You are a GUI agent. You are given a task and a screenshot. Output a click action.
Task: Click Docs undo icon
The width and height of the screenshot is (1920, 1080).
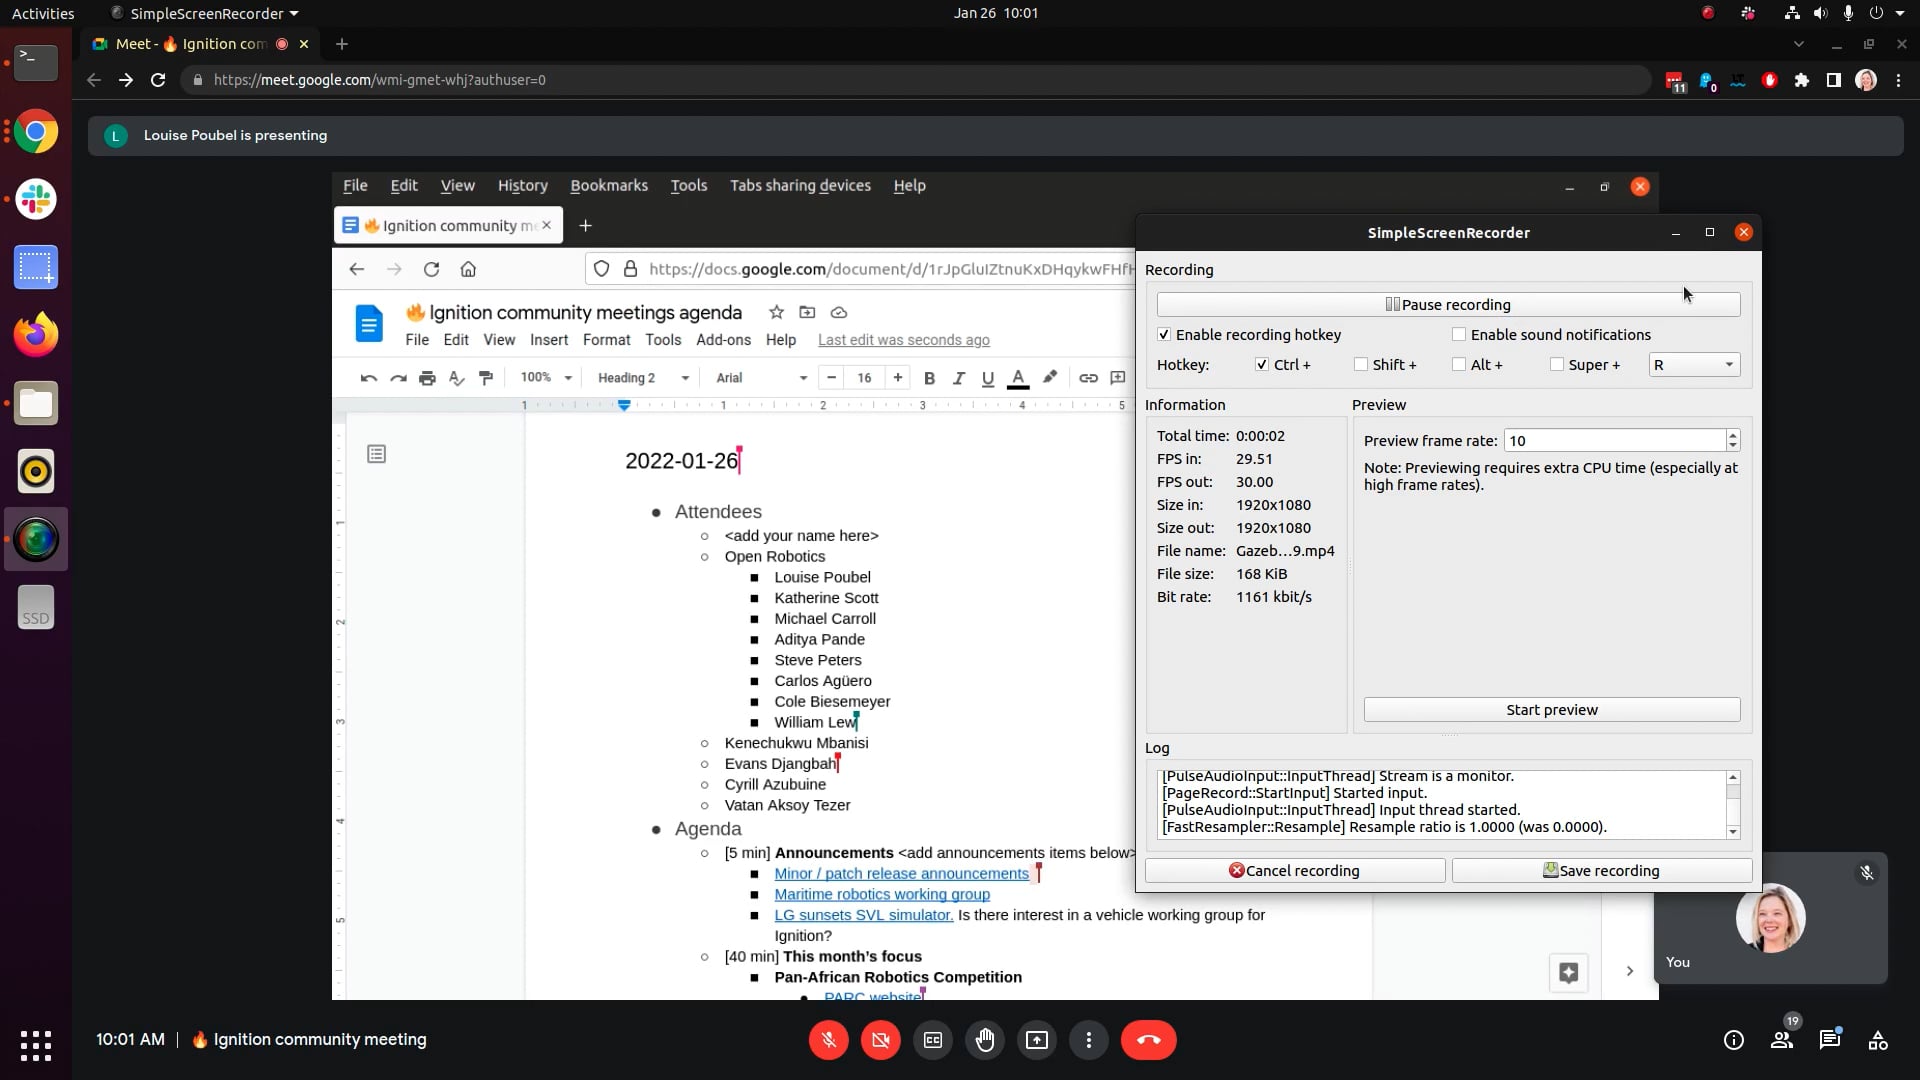point(369,378)
